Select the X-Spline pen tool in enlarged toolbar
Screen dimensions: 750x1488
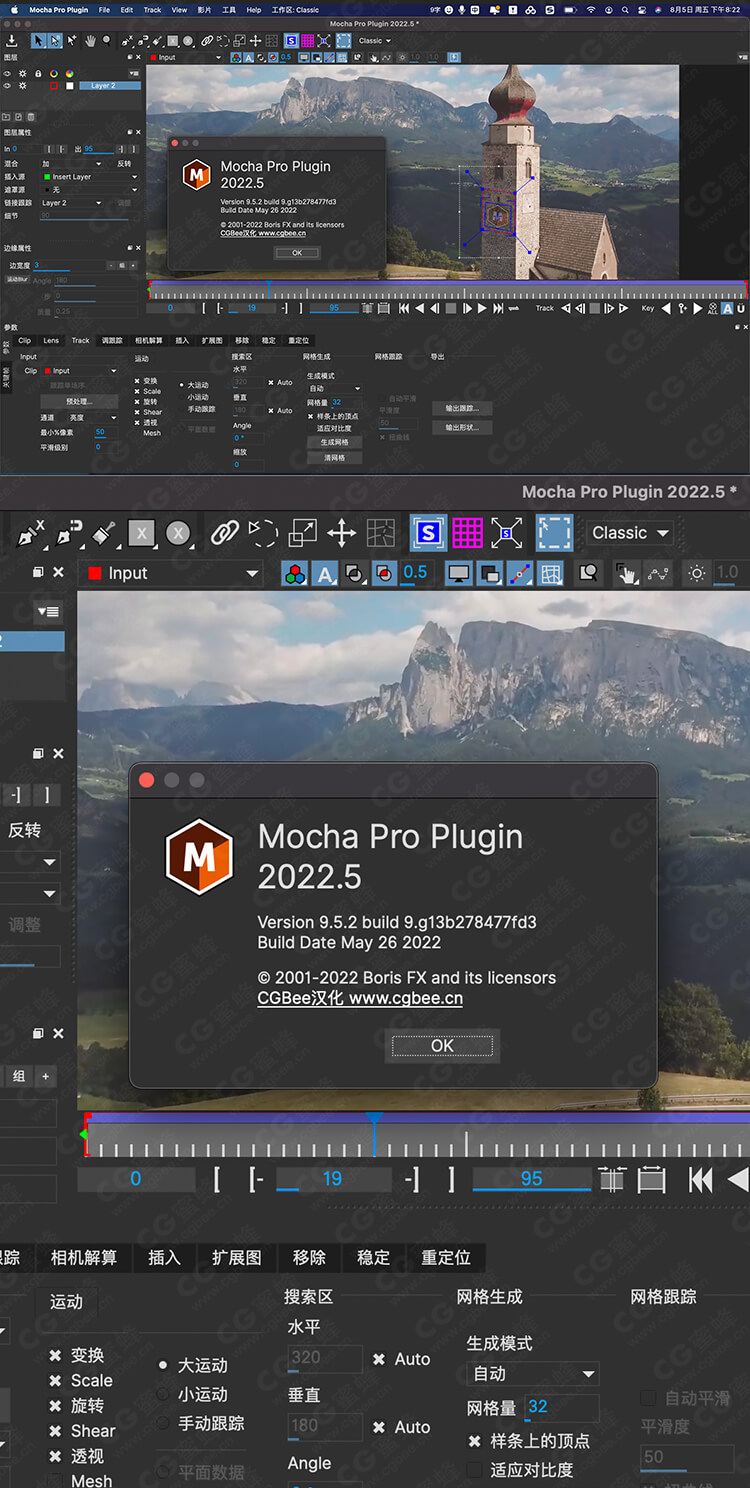pyautogui.click(x=31, y=533)
